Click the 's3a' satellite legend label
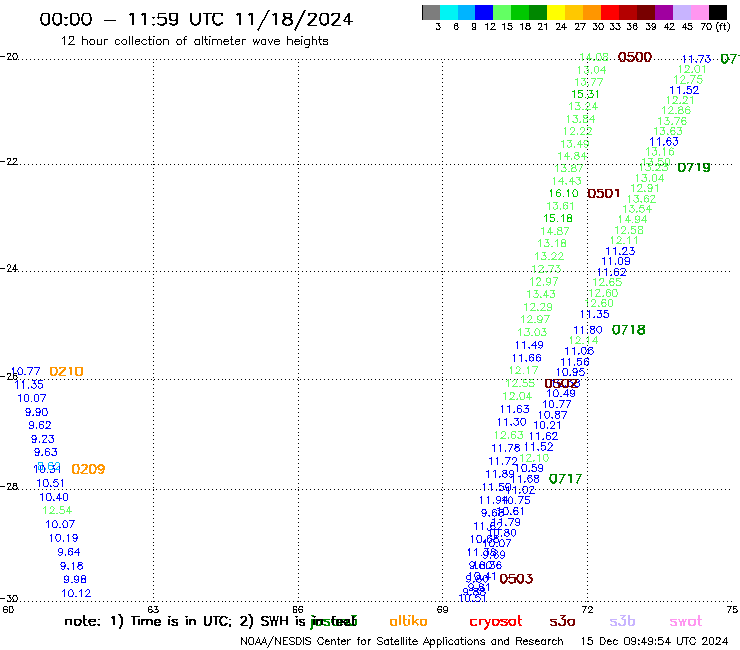This screenshot has height=650, width=740. (562, 621)
